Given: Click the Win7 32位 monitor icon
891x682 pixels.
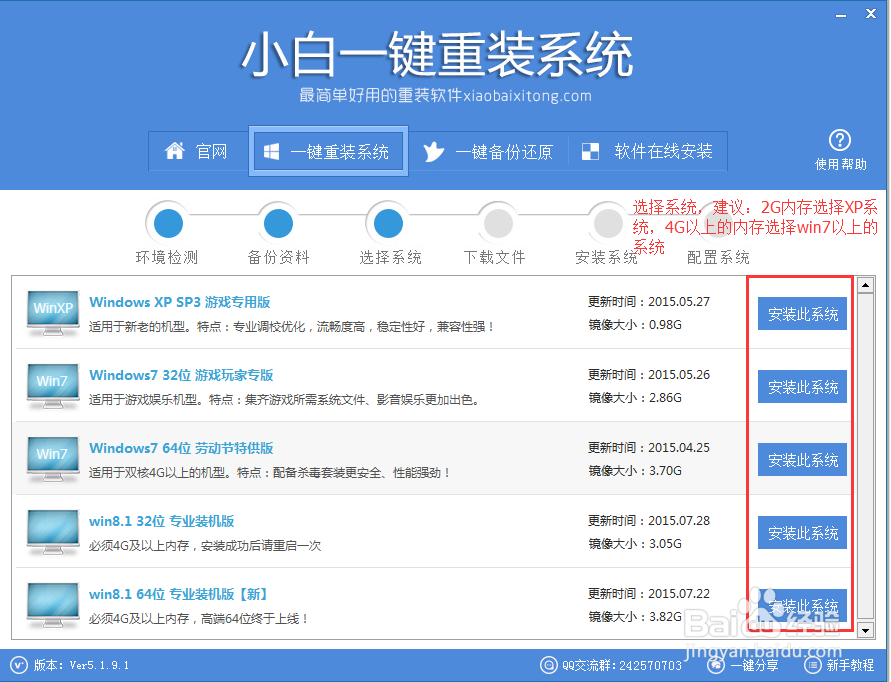Looking at the screenshot, I should coord(53,386).
